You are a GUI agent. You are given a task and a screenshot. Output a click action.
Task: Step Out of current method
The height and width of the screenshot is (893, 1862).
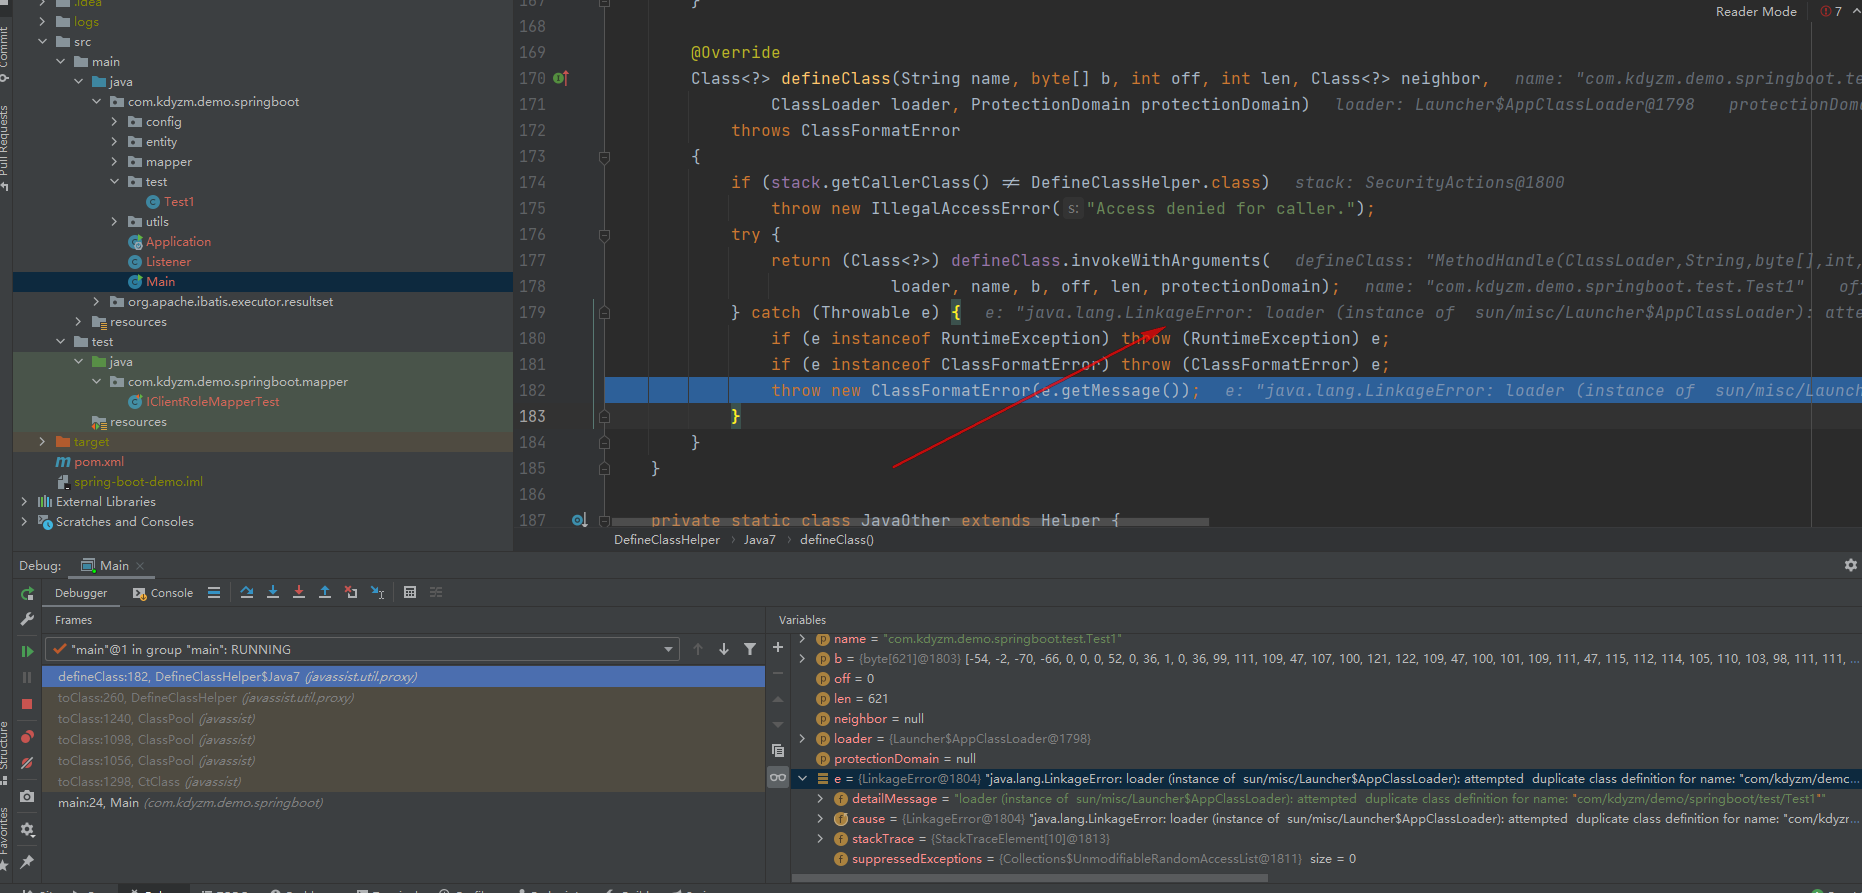(325, 593)
